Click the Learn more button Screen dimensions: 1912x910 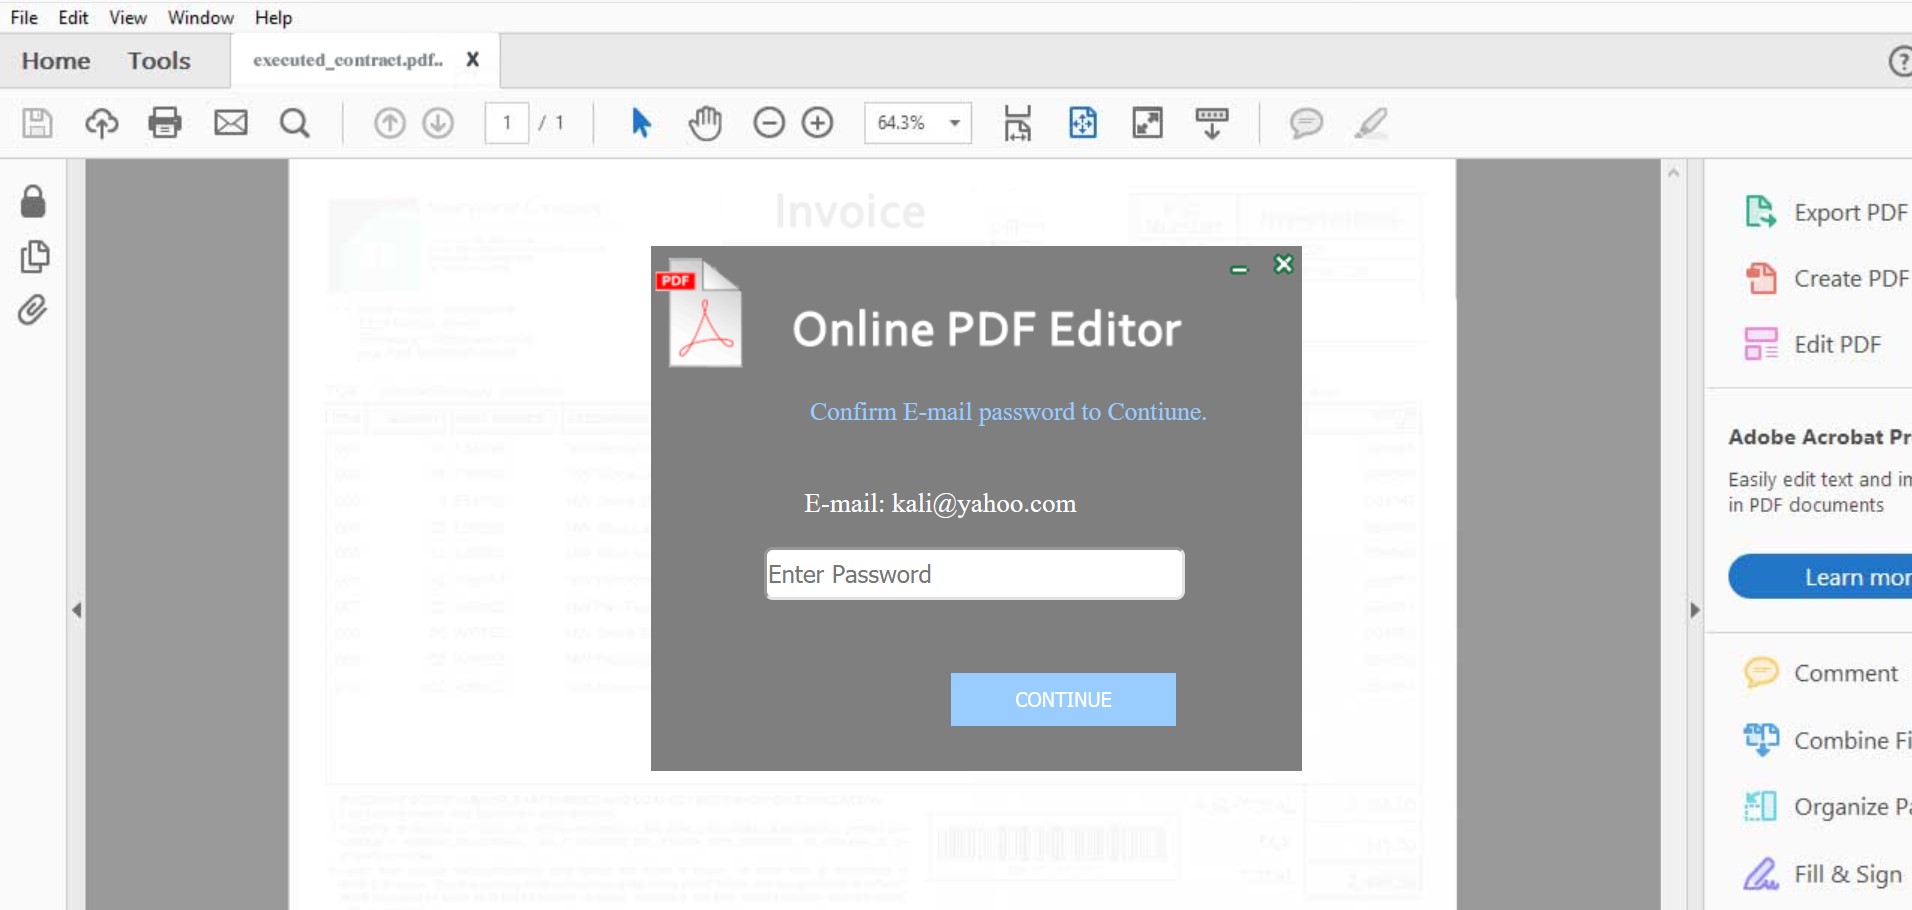click(x=1820, y=577)
